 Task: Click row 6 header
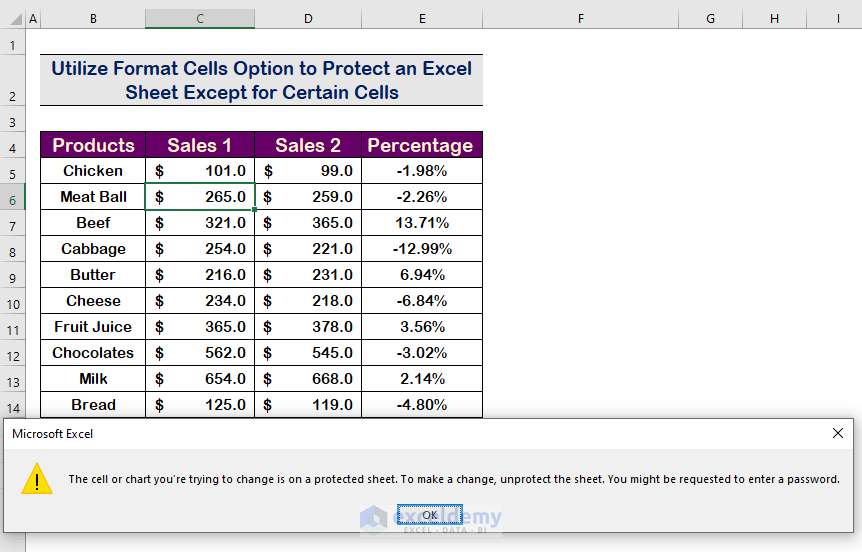coord(12,198)
